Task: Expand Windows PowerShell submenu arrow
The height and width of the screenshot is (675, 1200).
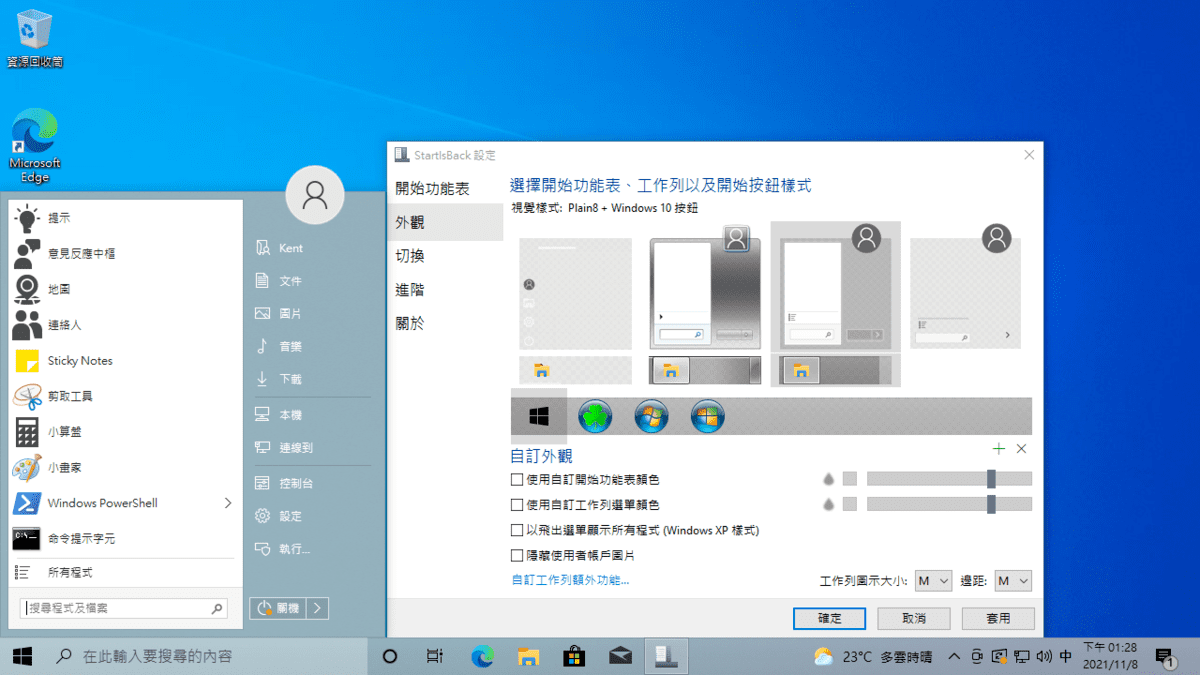Action: point(228,503)
